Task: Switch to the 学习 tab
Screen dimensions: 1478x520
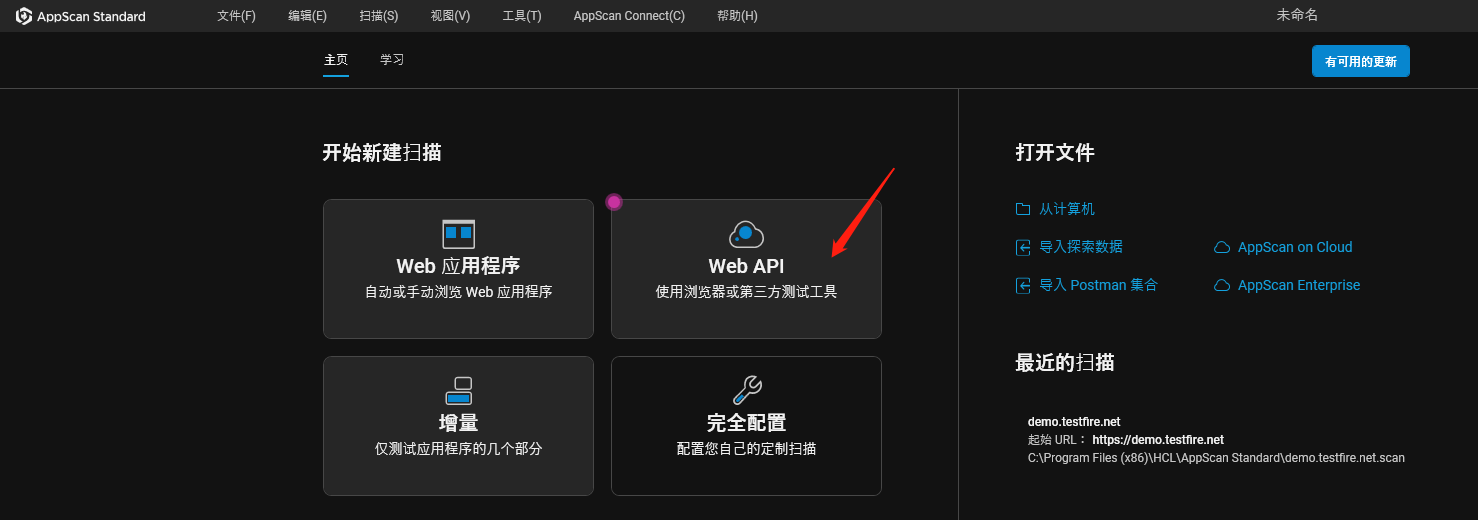Action: click(392, 60)
